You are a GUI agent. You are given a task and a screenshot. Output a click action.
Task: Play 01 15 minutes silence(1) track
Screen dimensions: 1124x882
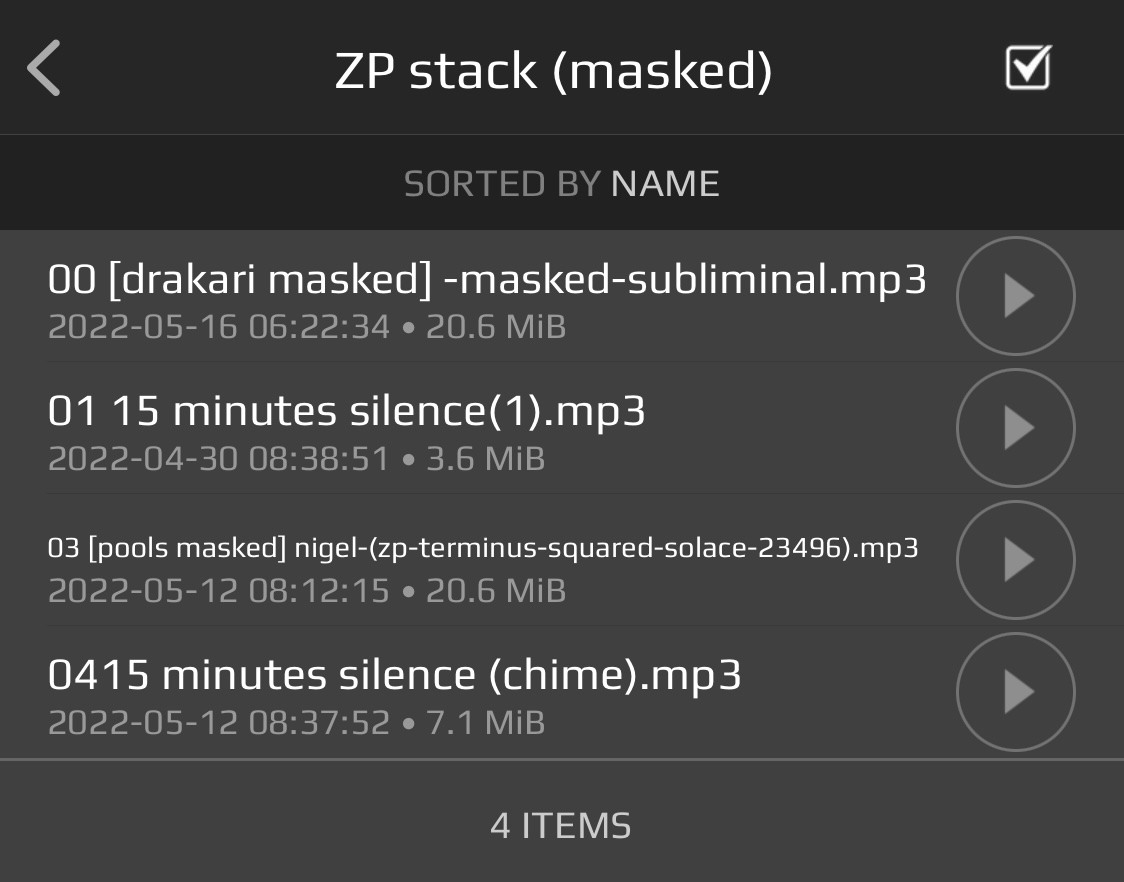pos(1016,427)
